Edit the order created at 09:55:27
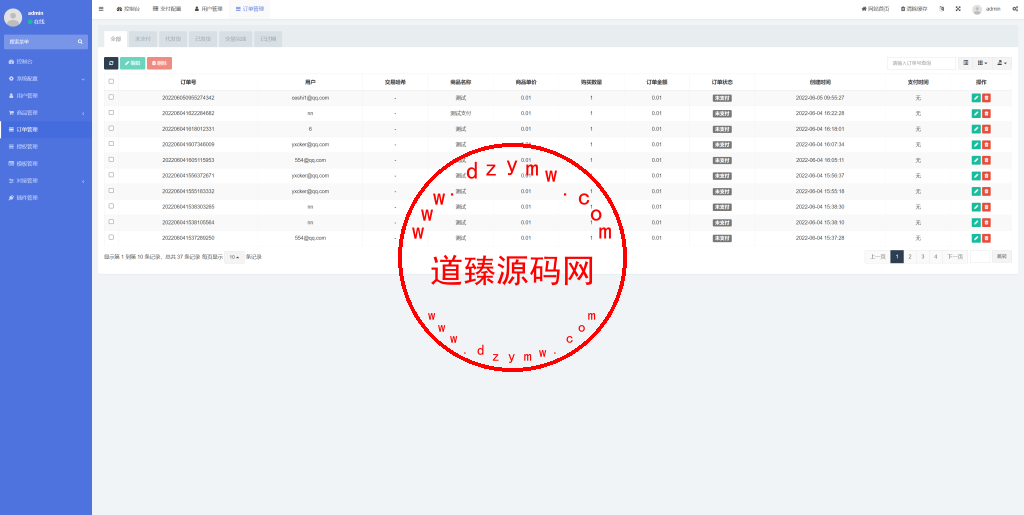 pyautogui.click(x=976, y=98)
